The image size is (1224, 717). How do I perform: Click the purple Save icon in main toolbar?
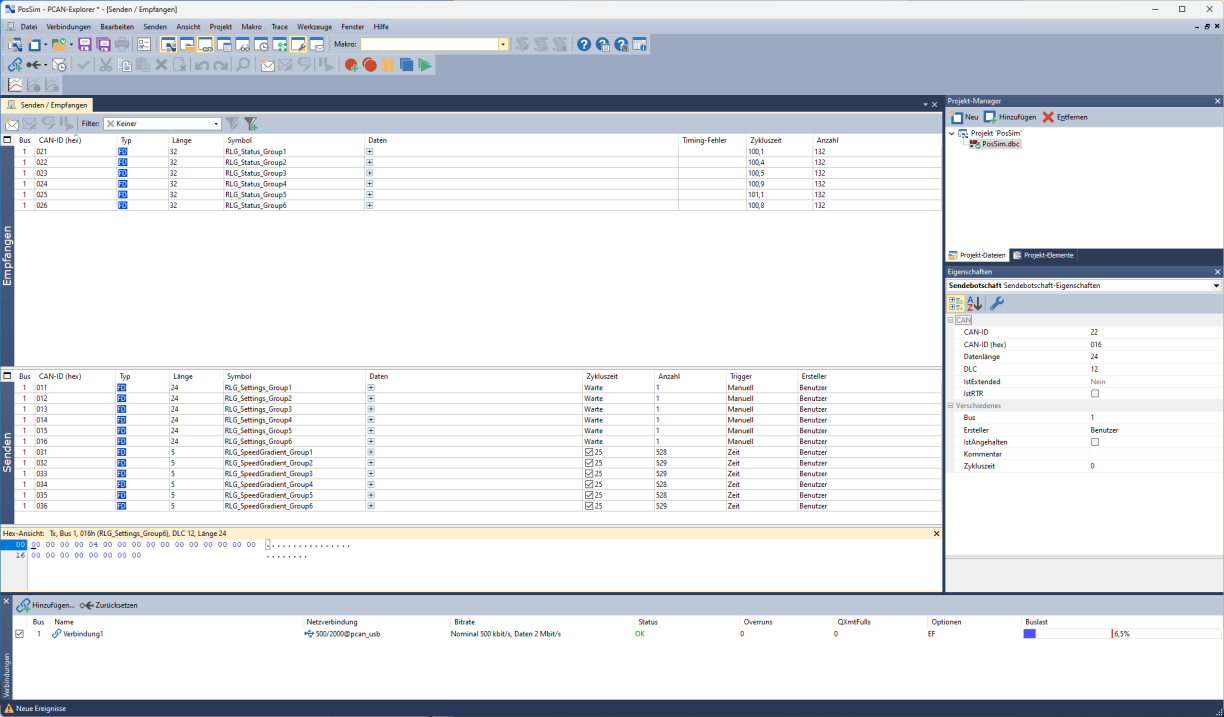coord(85,45)
